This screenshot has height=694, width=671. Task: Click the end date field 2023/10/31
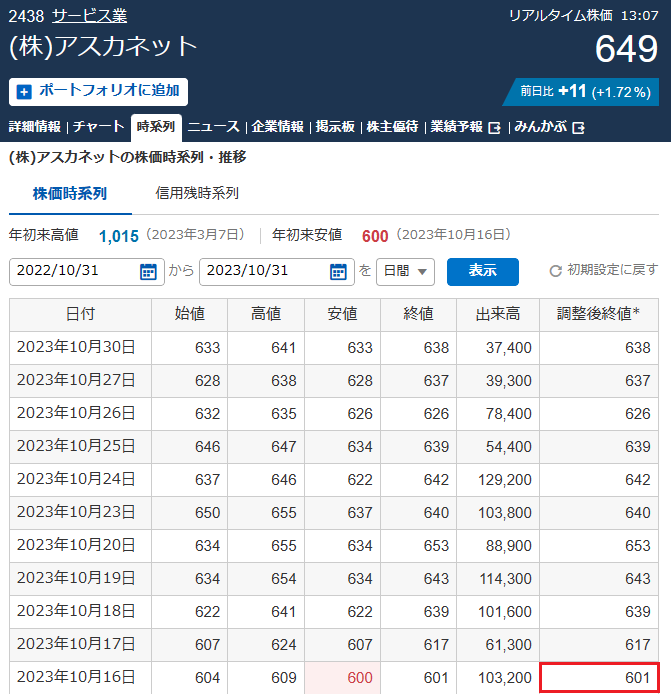pos(265,271)
